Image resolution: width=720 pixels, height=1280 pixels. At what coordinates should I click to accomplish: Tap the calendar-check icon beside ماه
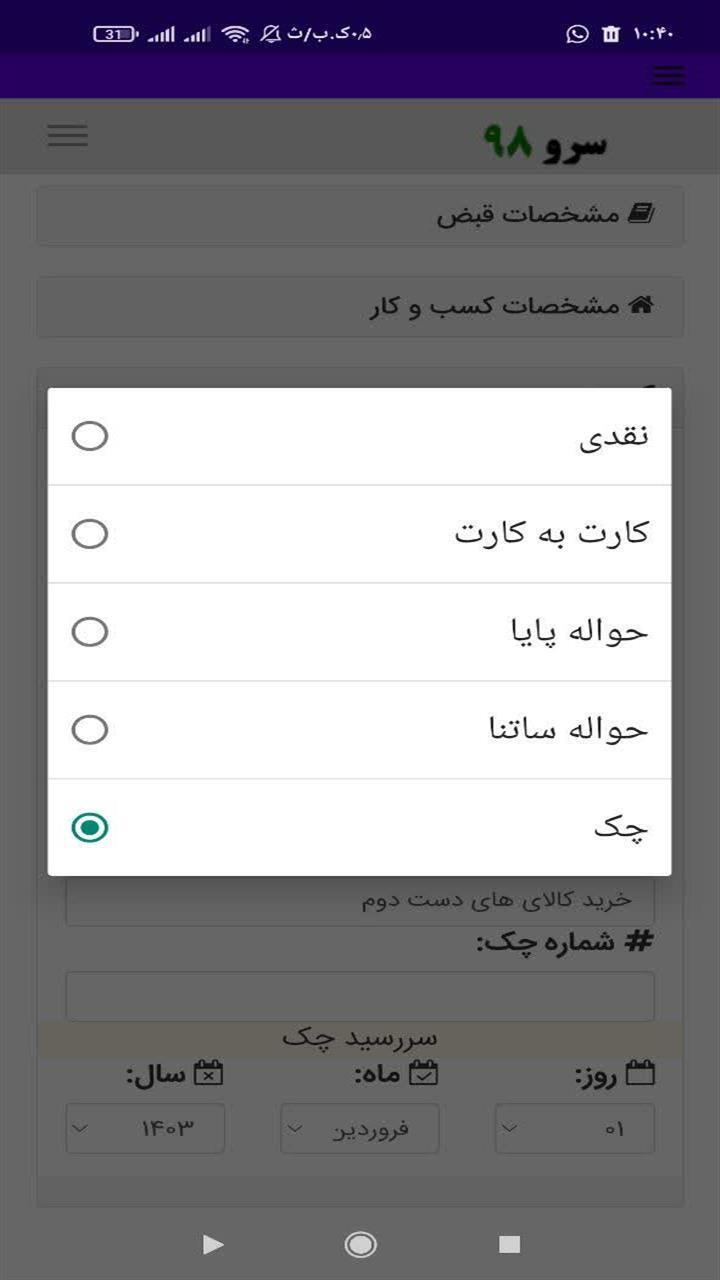(x=424, y=1074)
